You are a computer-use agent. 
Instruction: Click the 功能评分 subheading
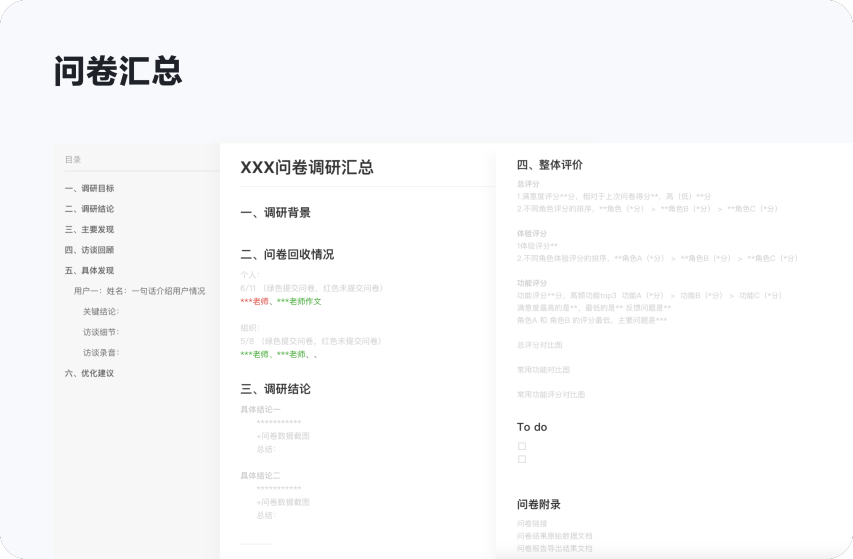click(x=532, y=283)
